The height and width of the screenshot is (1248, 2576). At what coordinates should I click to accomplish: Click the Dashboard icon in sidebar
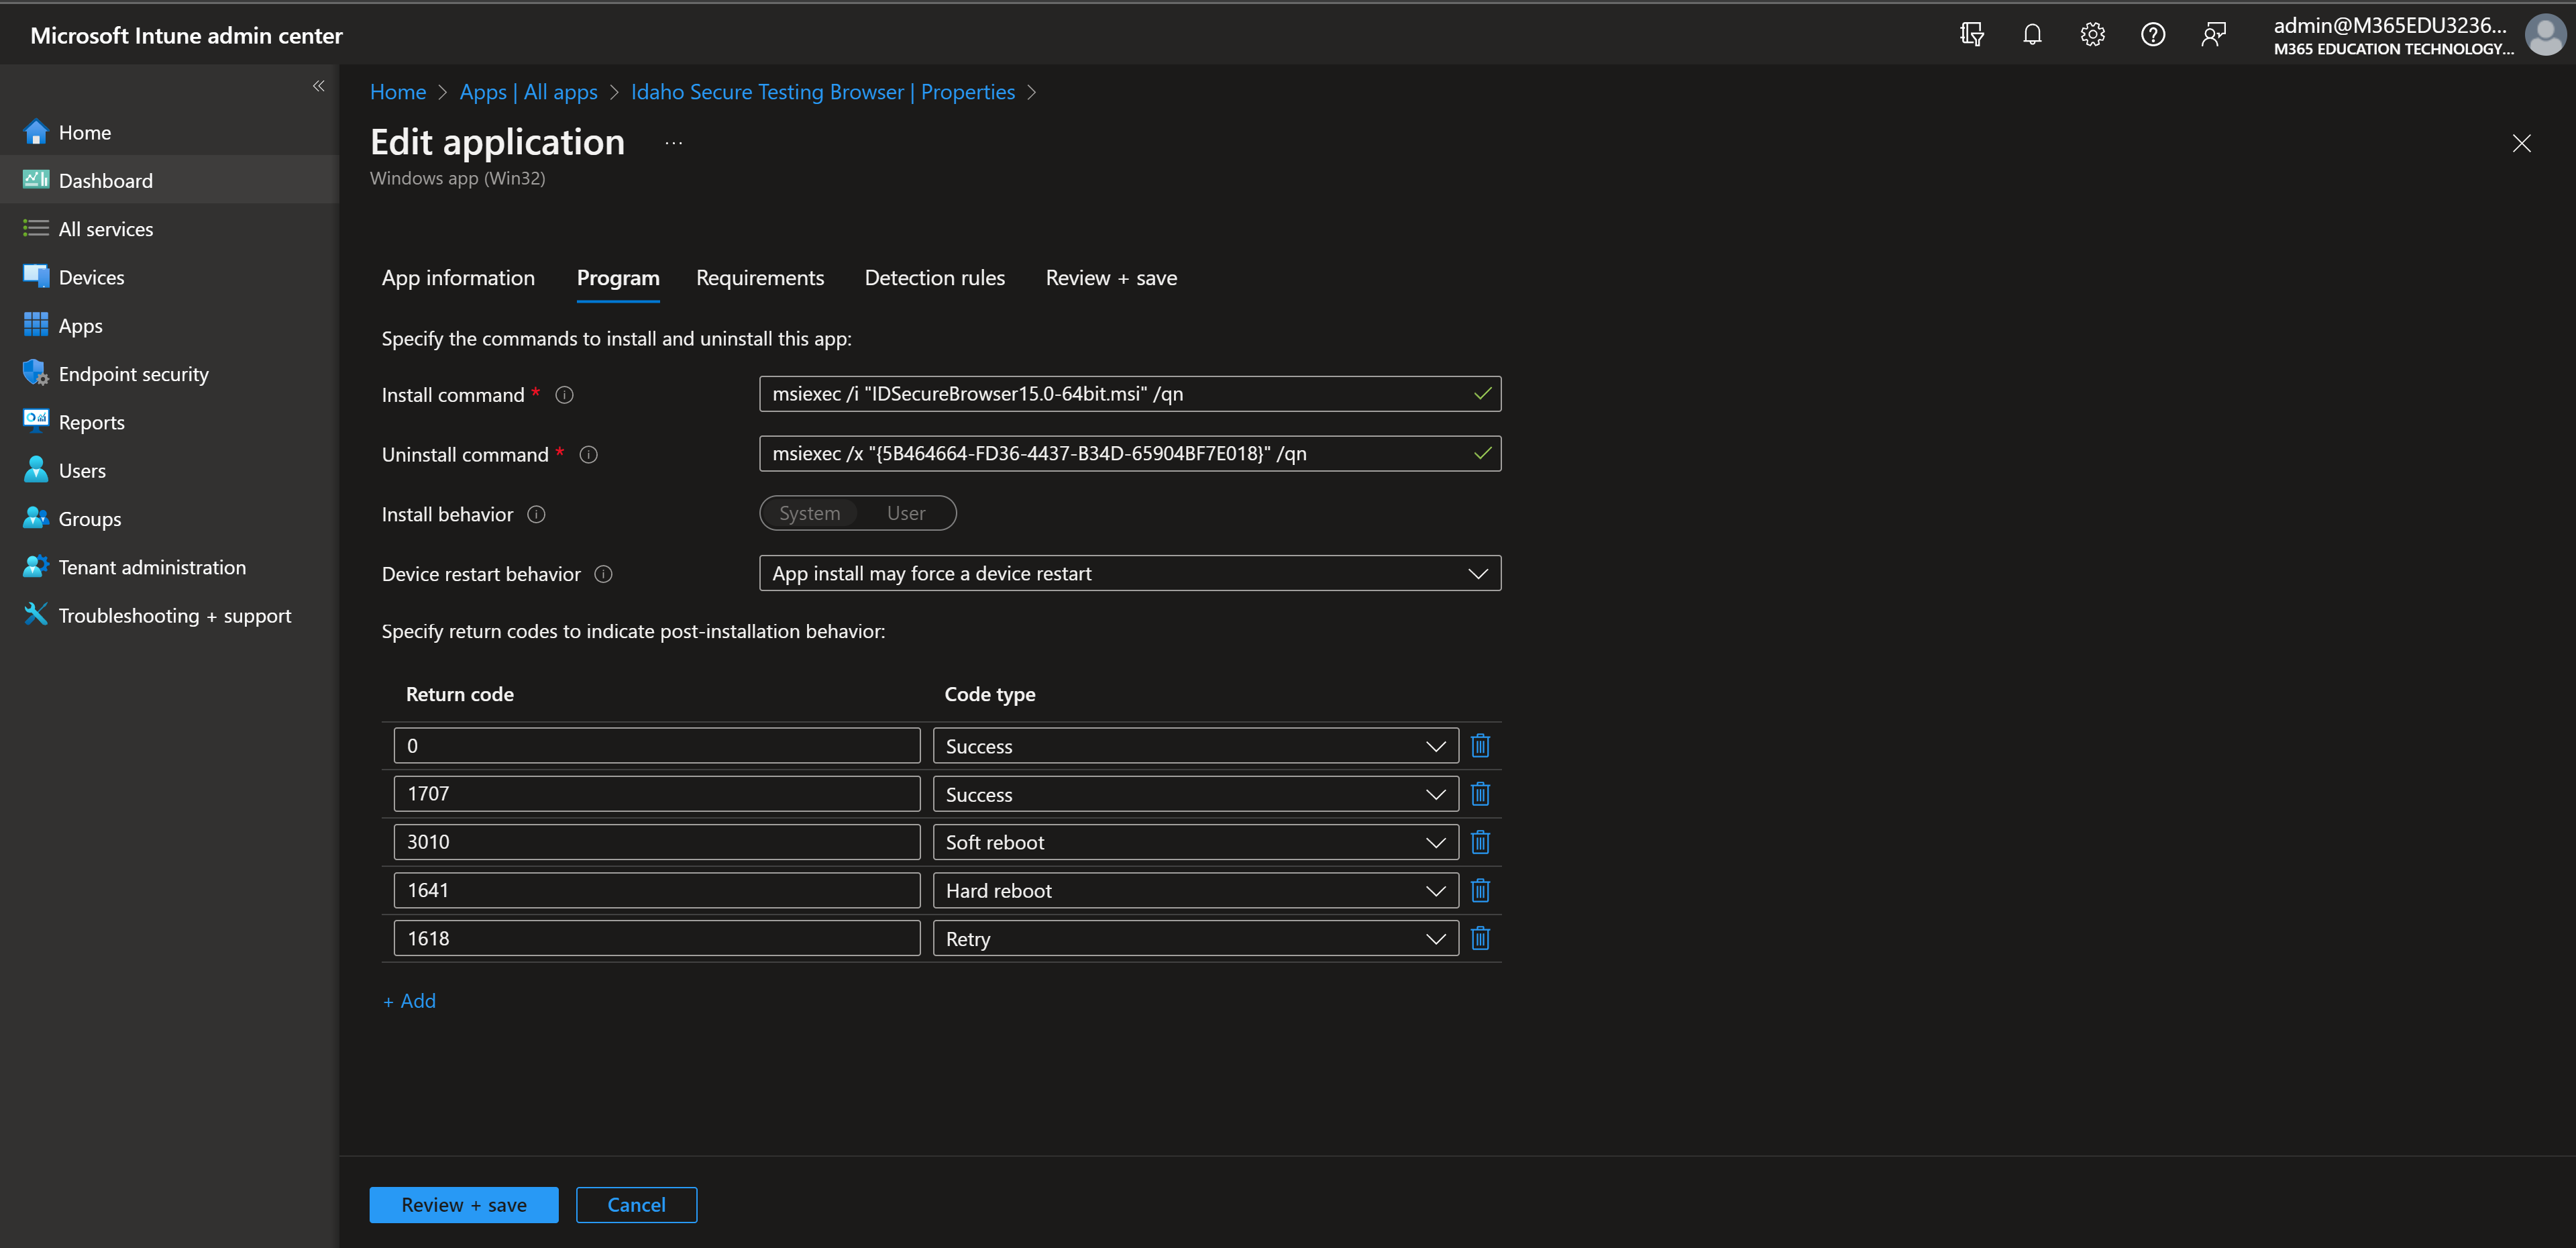pos(36,180)
